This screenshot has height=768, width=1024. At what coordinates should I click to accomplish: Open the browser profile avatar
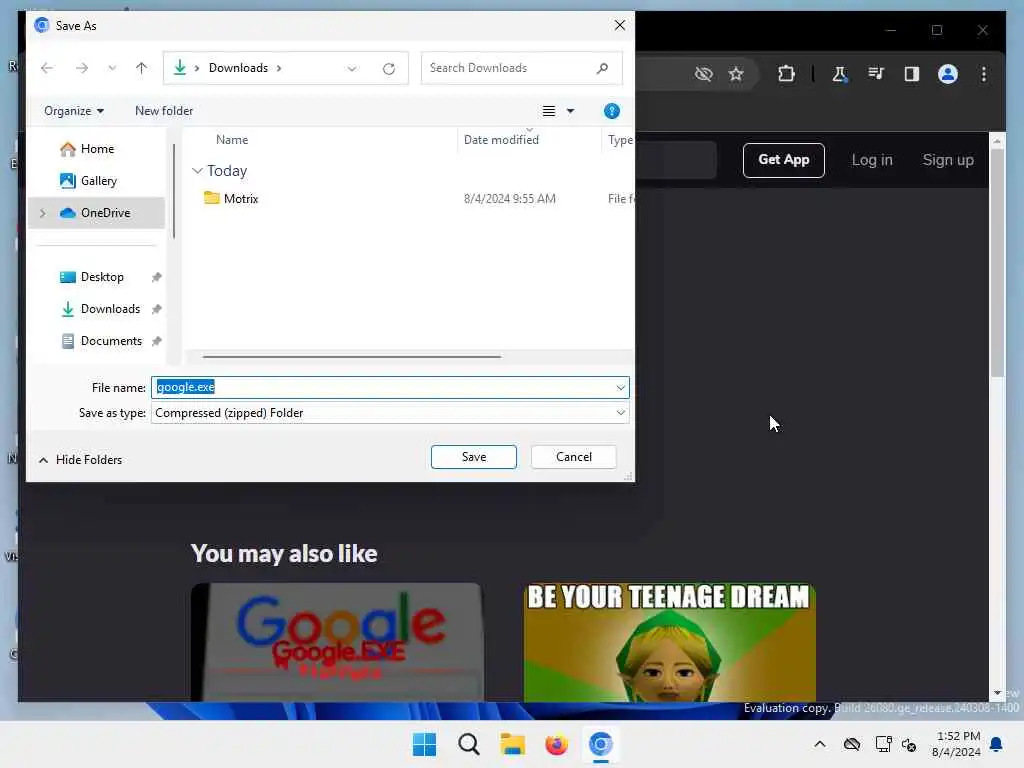(x=948, y=74)
